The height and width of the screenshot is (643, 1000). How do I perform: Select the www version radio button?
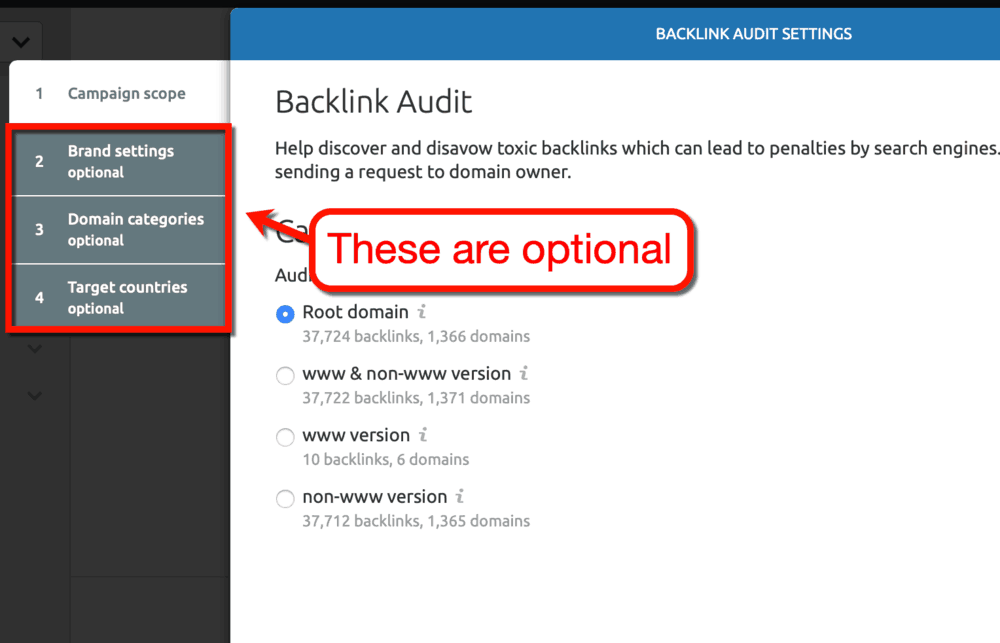pyautogui.click(x=285, y=437)
